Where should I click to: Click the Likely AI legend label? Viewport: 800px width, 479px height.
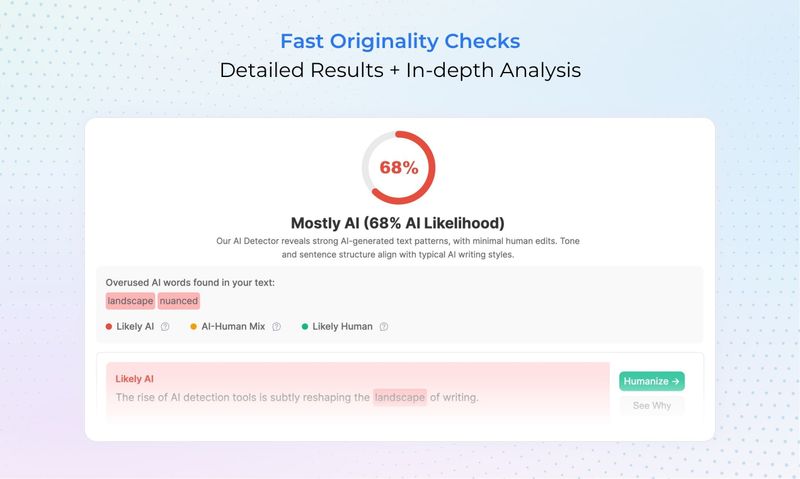pos(135,326)
